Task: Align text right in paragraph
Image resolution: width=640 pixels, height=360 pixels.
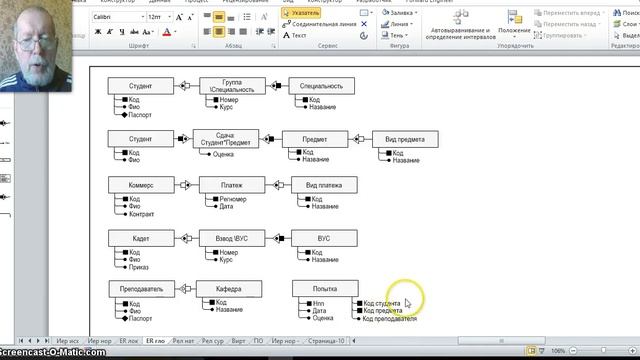Action: [231, 31]
